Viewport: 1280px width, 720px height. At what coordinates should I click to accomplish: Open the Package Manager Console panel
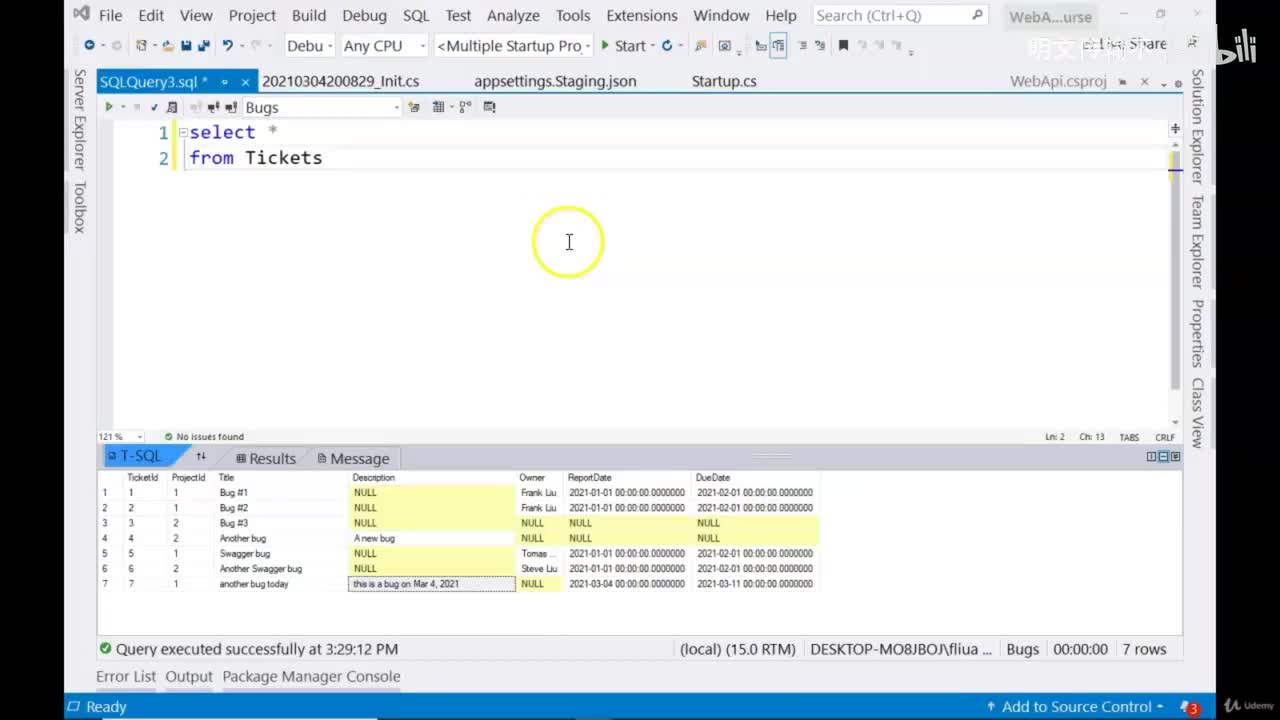pyautogui.click(x=311, y=677)
